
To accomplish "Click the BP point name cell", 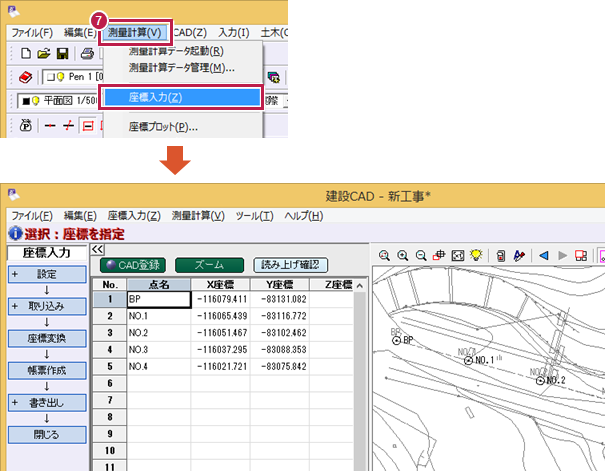I will [x=158, y=298].
